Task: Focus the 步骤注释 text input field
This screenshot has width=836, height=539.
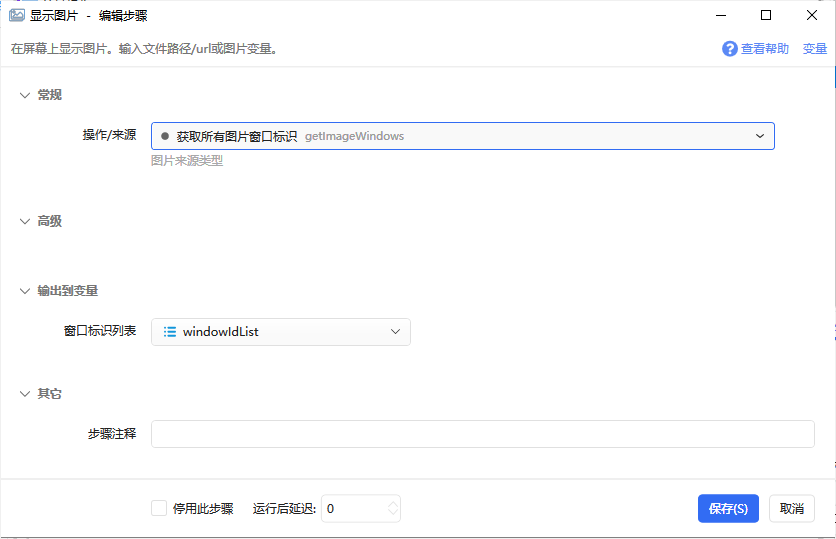Action: click(x=483, y=434)
